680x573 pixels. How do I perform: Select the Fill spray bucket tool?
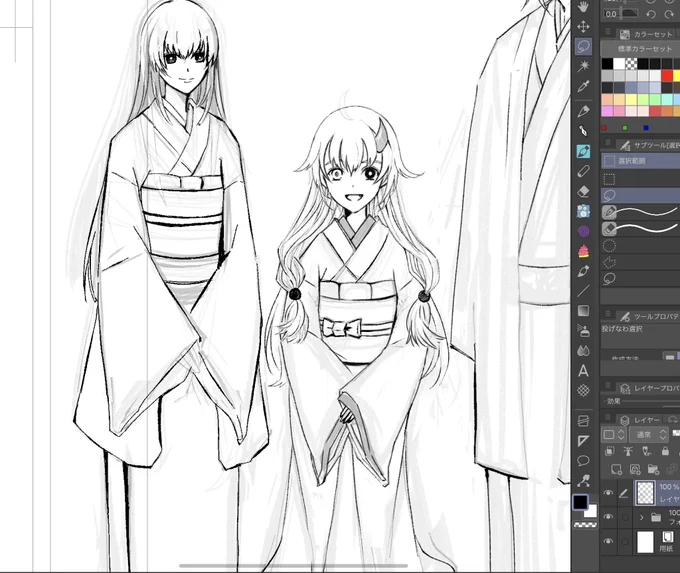point(584,331)
